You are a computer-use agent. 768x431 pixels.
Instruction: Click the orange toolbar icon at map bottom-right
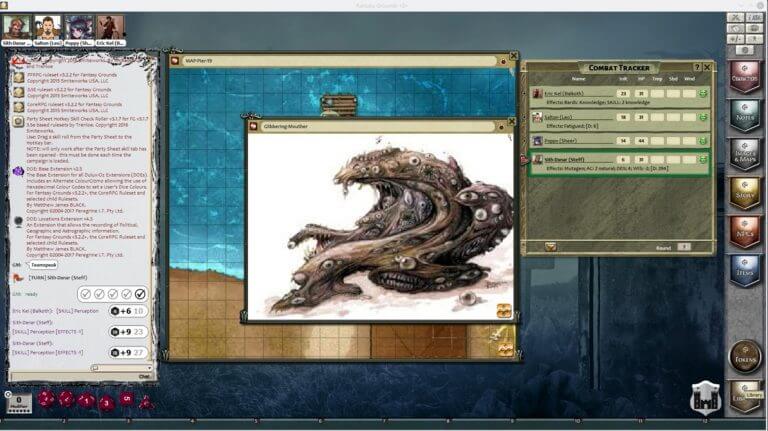tap(505, 349)
